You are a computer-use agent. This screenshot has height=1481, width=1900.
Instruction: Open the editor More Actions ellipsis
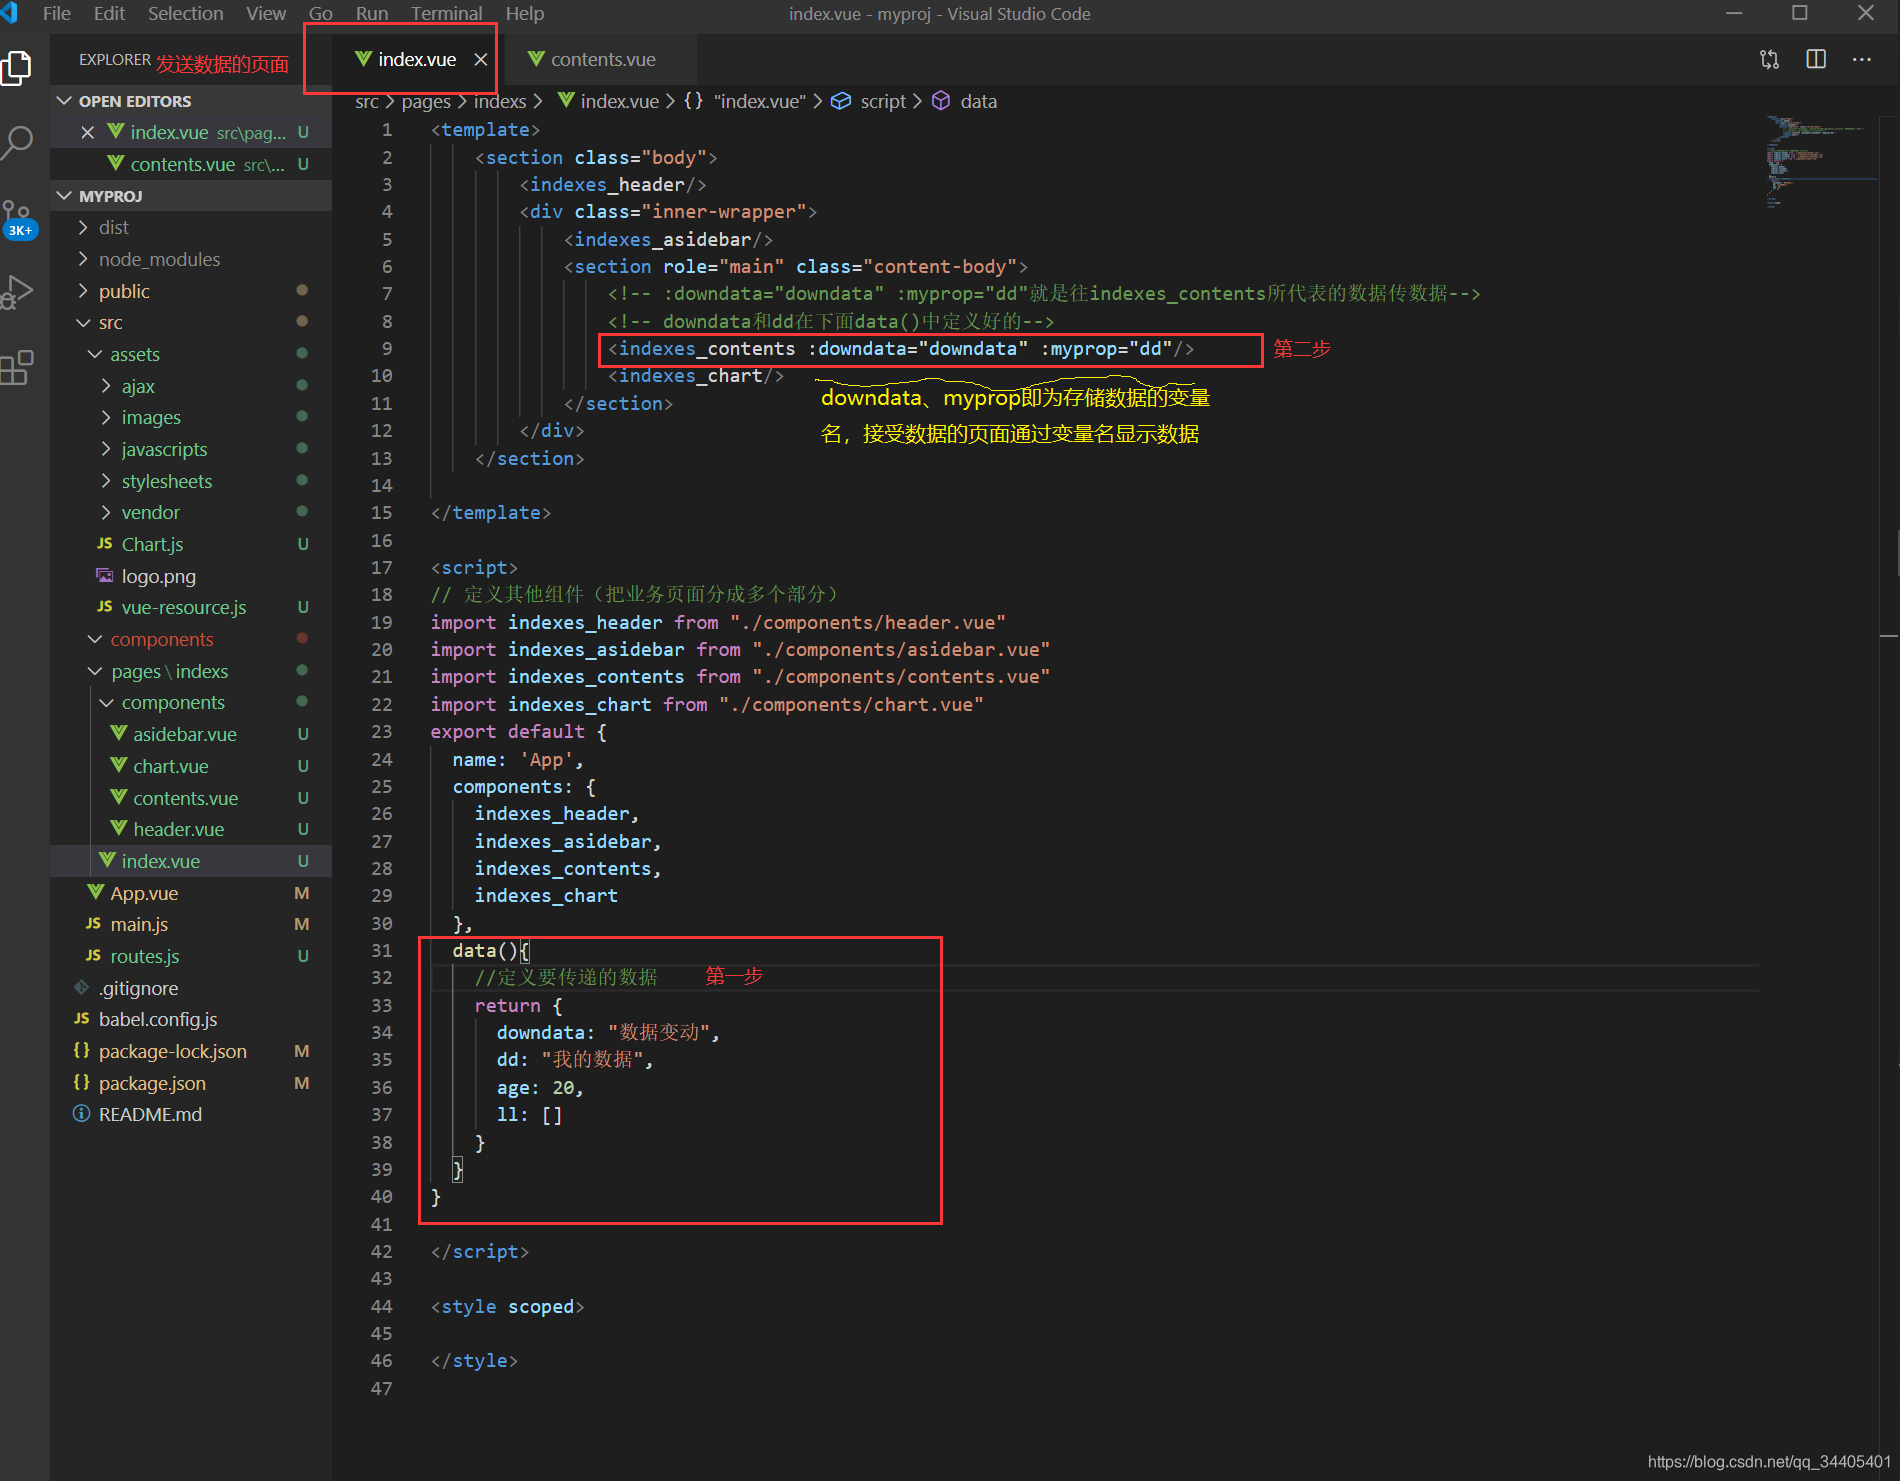pyautogui.click(x=1861, y=59)
